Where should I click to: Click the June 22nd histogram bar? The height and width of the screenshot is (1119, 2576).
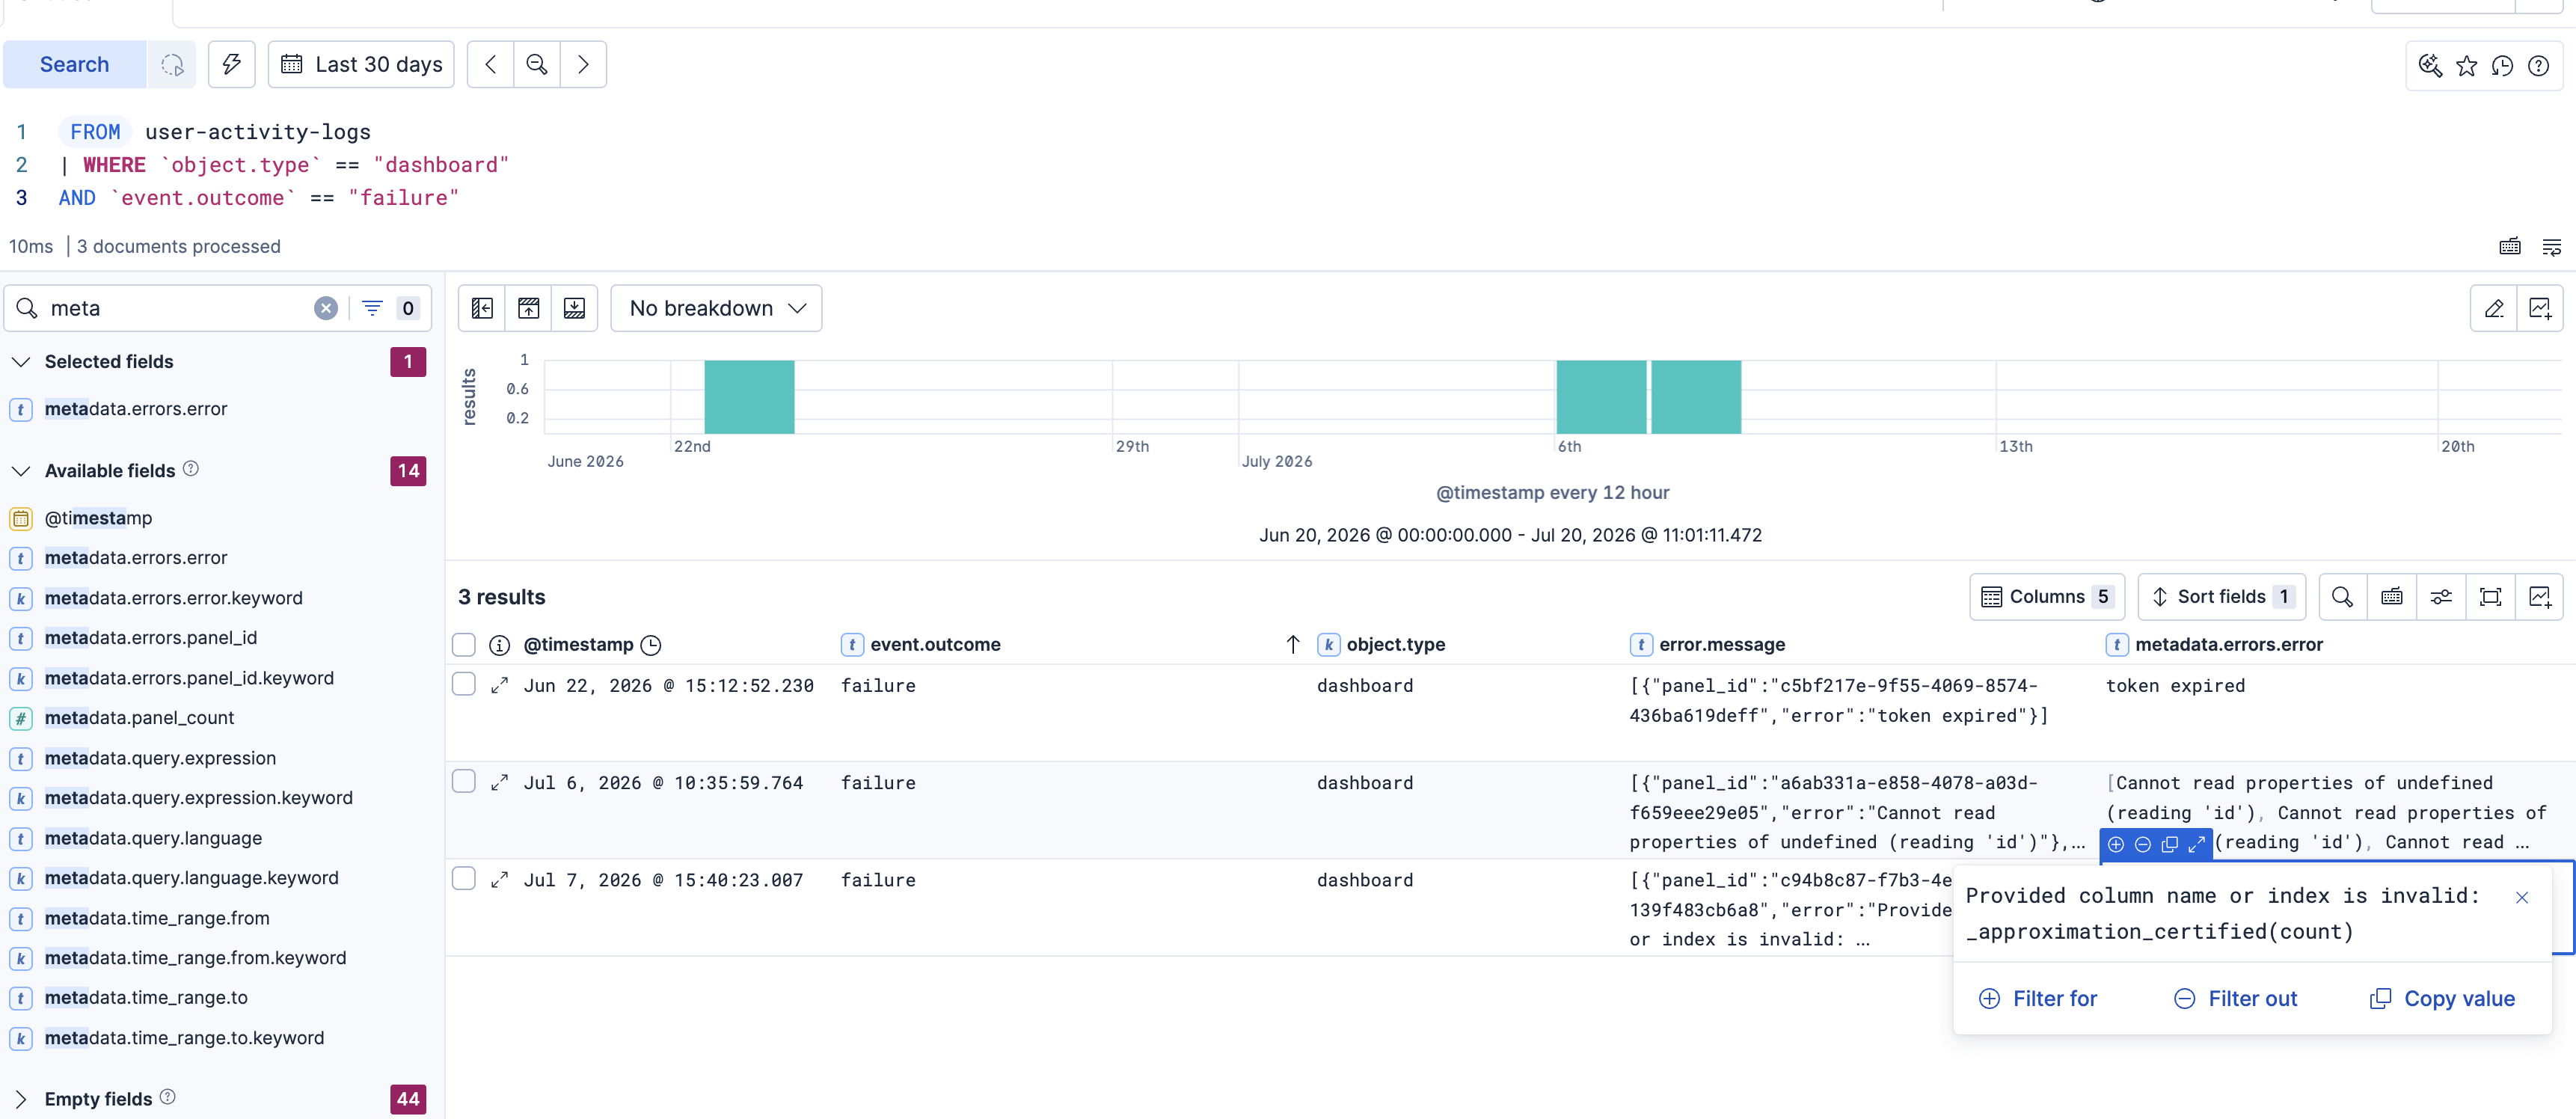pos(749,397)
